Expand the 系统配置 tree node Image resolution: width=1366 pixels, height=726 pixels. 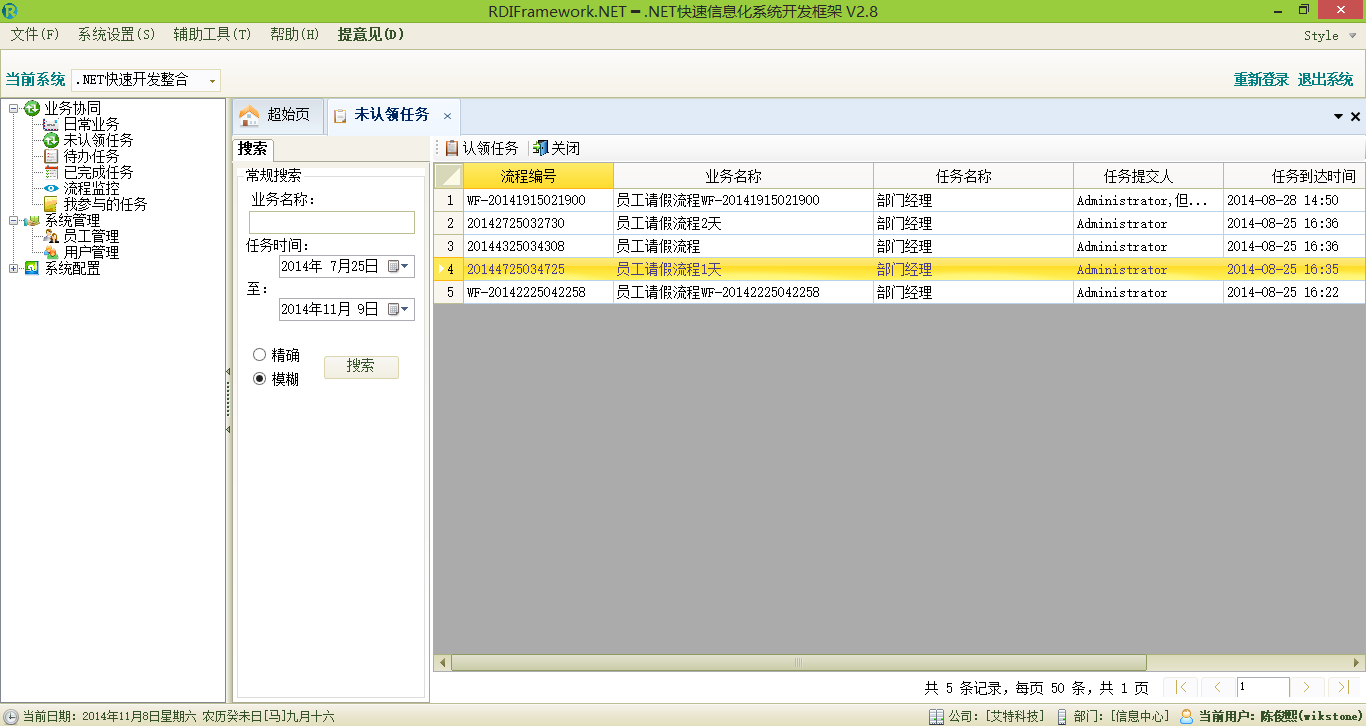tap(14, 268)
